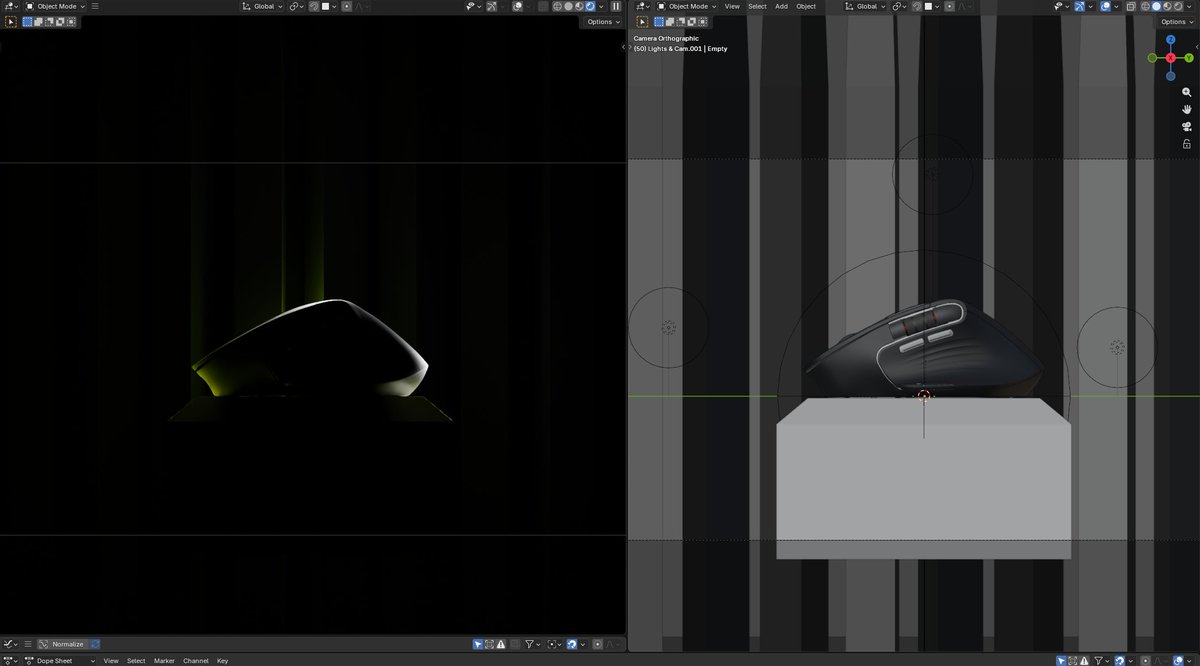
Task: Open Marker menu in Dope Sheet
Action: pyautogui.click(x=164, y=660)
